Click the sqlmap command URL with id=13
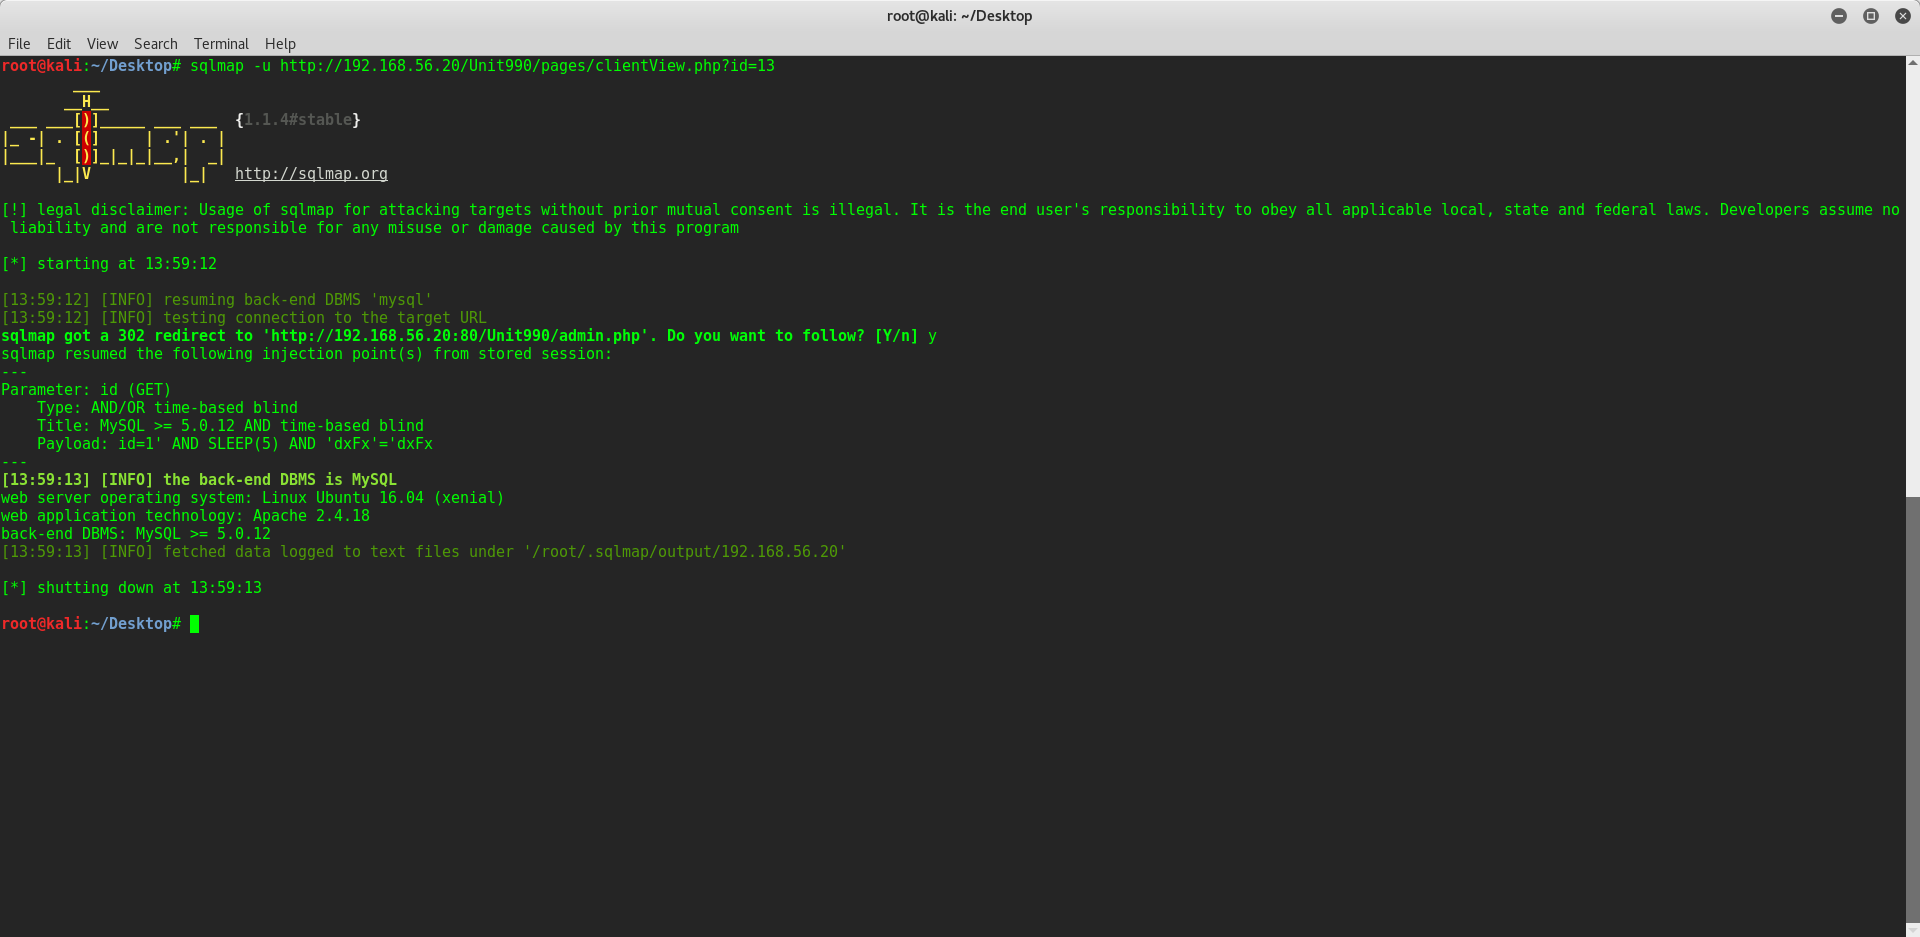This screenshot has width=1920, height=937. point(527,66)
